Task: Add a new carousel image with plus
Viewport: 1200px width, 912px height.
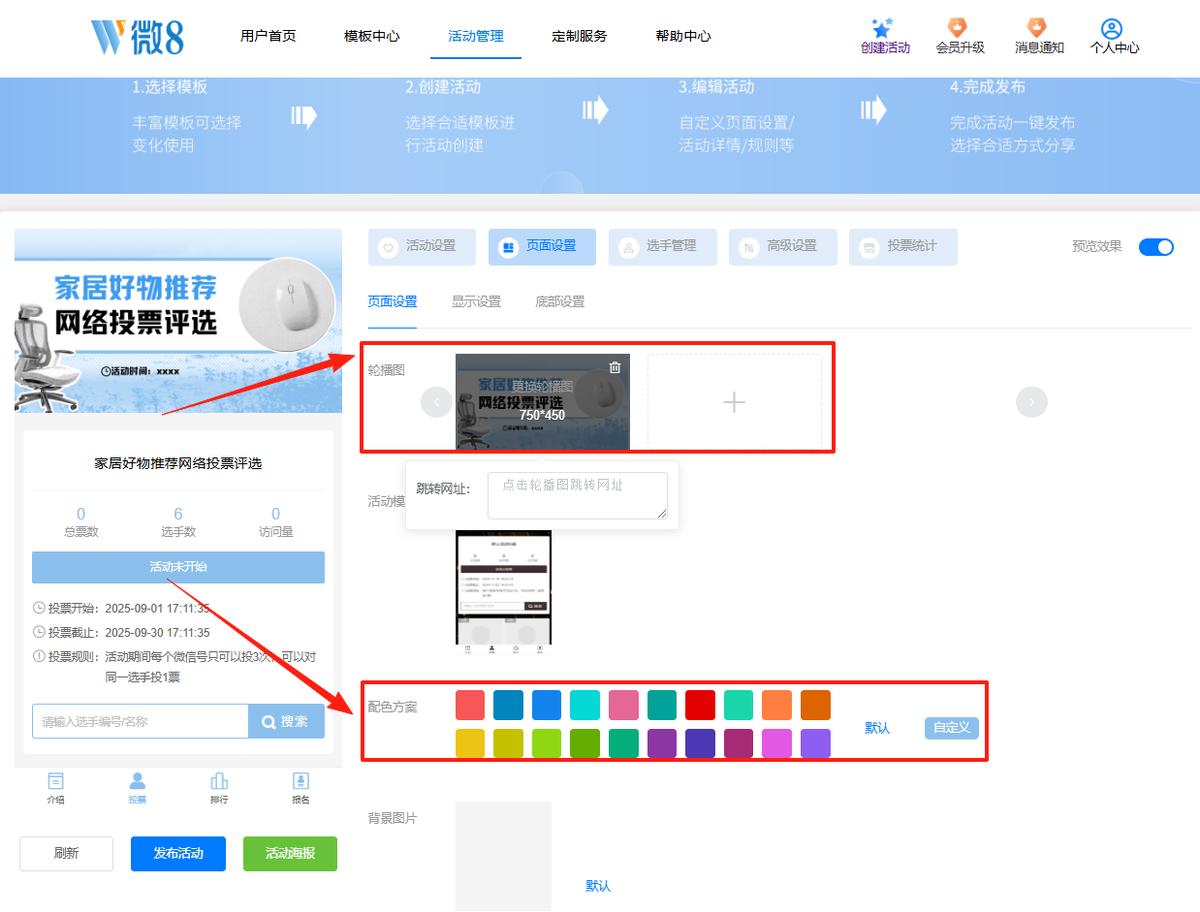Action: [734, 402]
